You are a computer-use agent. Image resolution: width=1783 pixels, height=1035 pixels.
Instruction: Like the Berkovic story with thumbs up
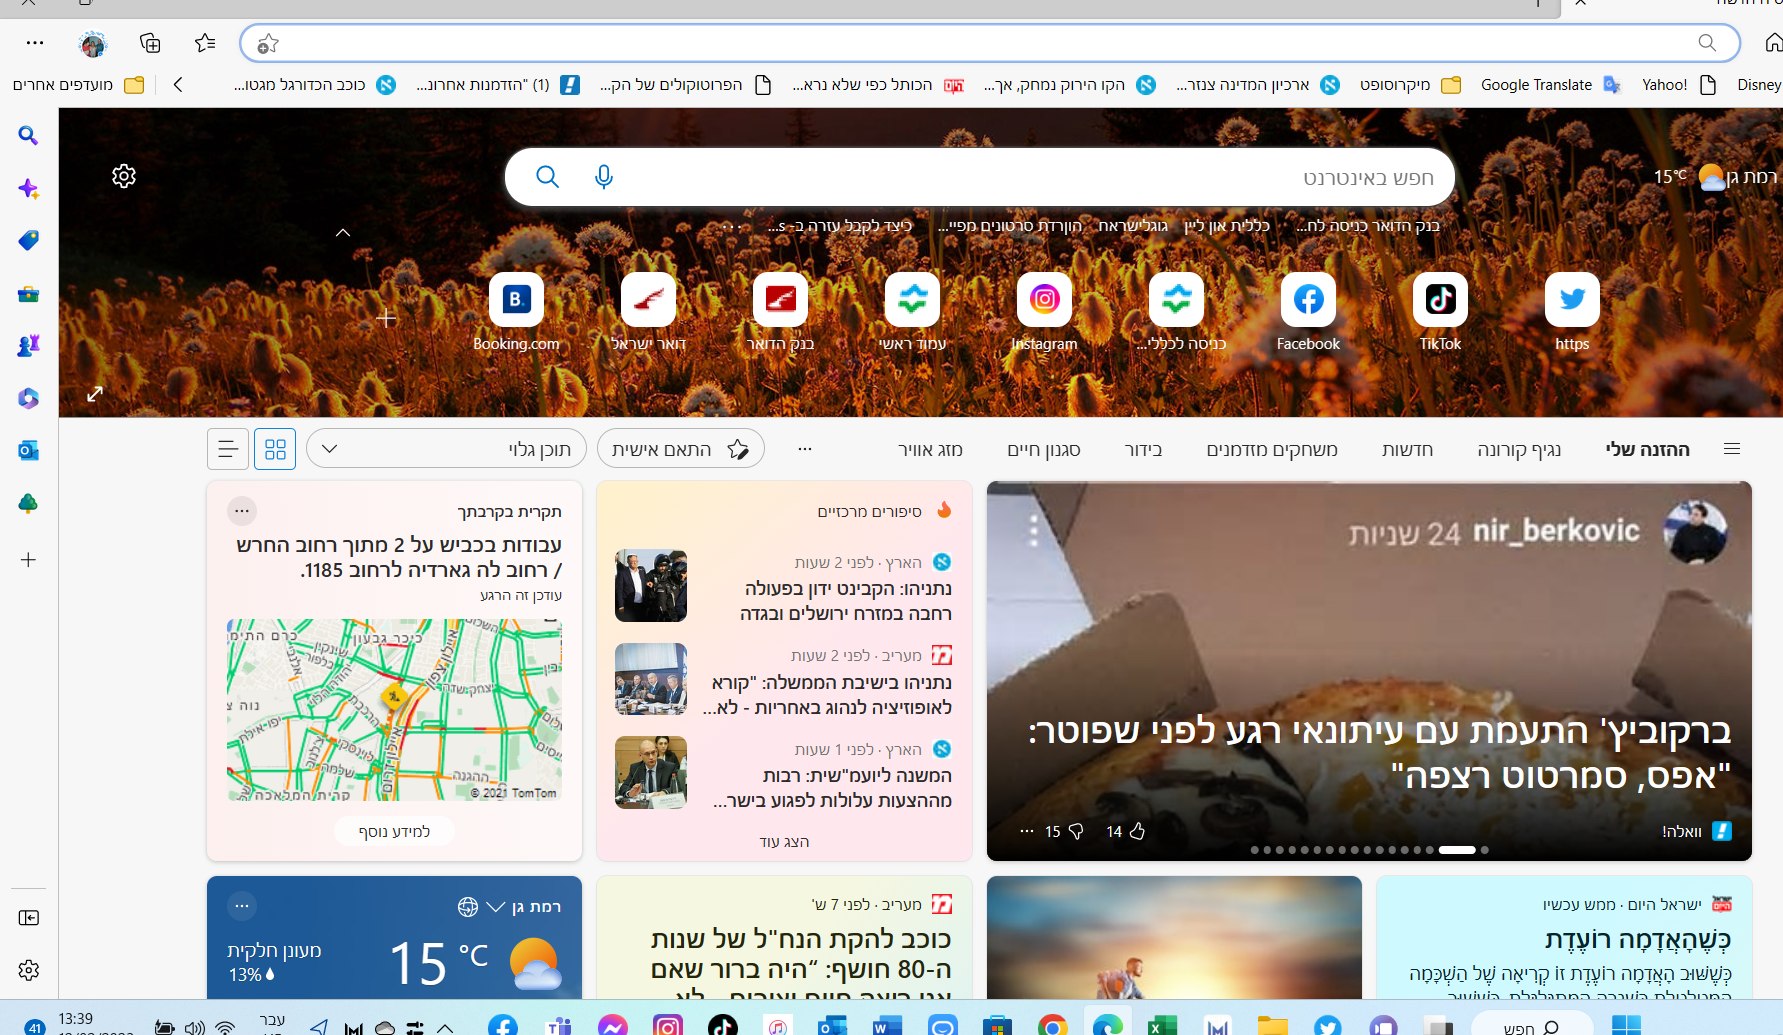click(1137, 831)
